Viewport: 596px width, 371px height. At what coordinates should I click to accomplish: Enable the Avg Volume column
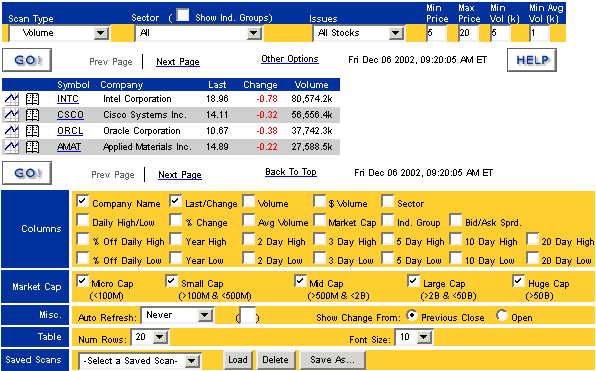[248, 220]
